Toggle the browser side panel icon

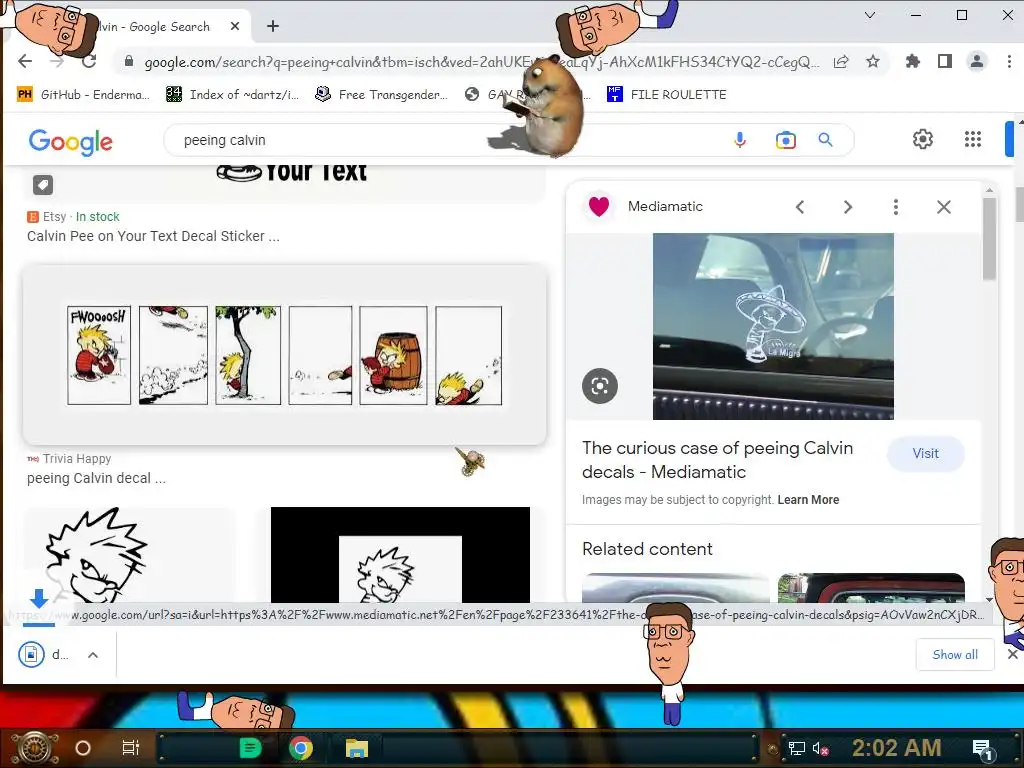(x=944, y=61)
